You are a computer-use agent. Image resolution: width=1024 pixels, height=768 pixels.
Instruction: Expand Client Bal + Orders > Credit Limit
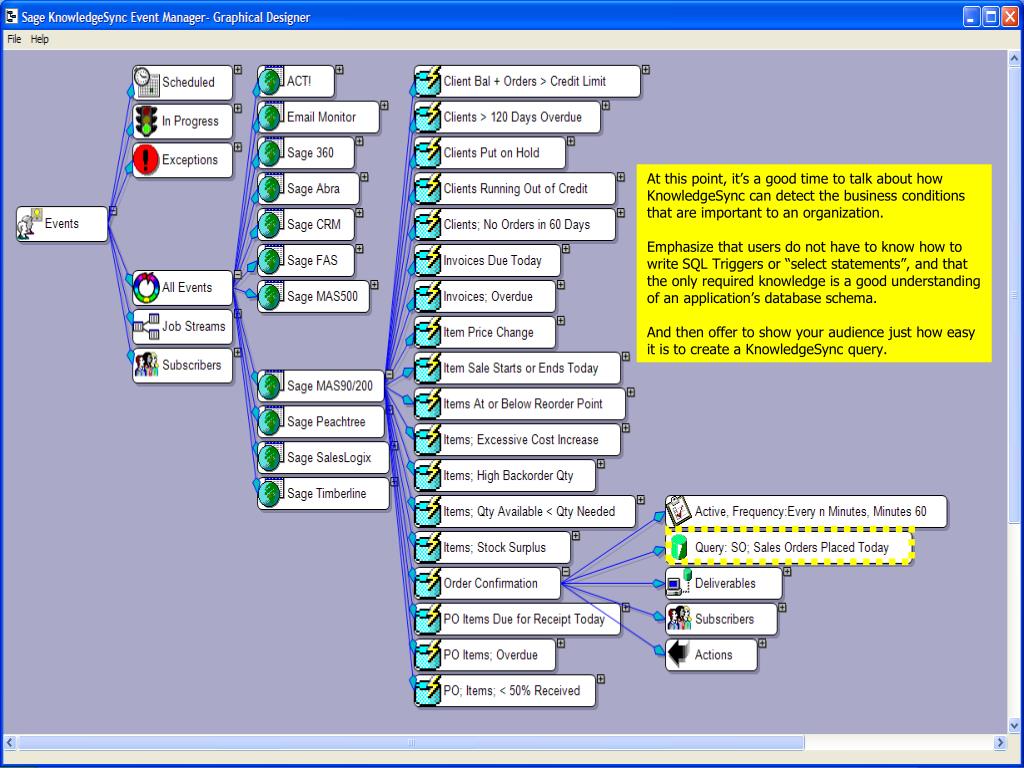coord(646,69)
